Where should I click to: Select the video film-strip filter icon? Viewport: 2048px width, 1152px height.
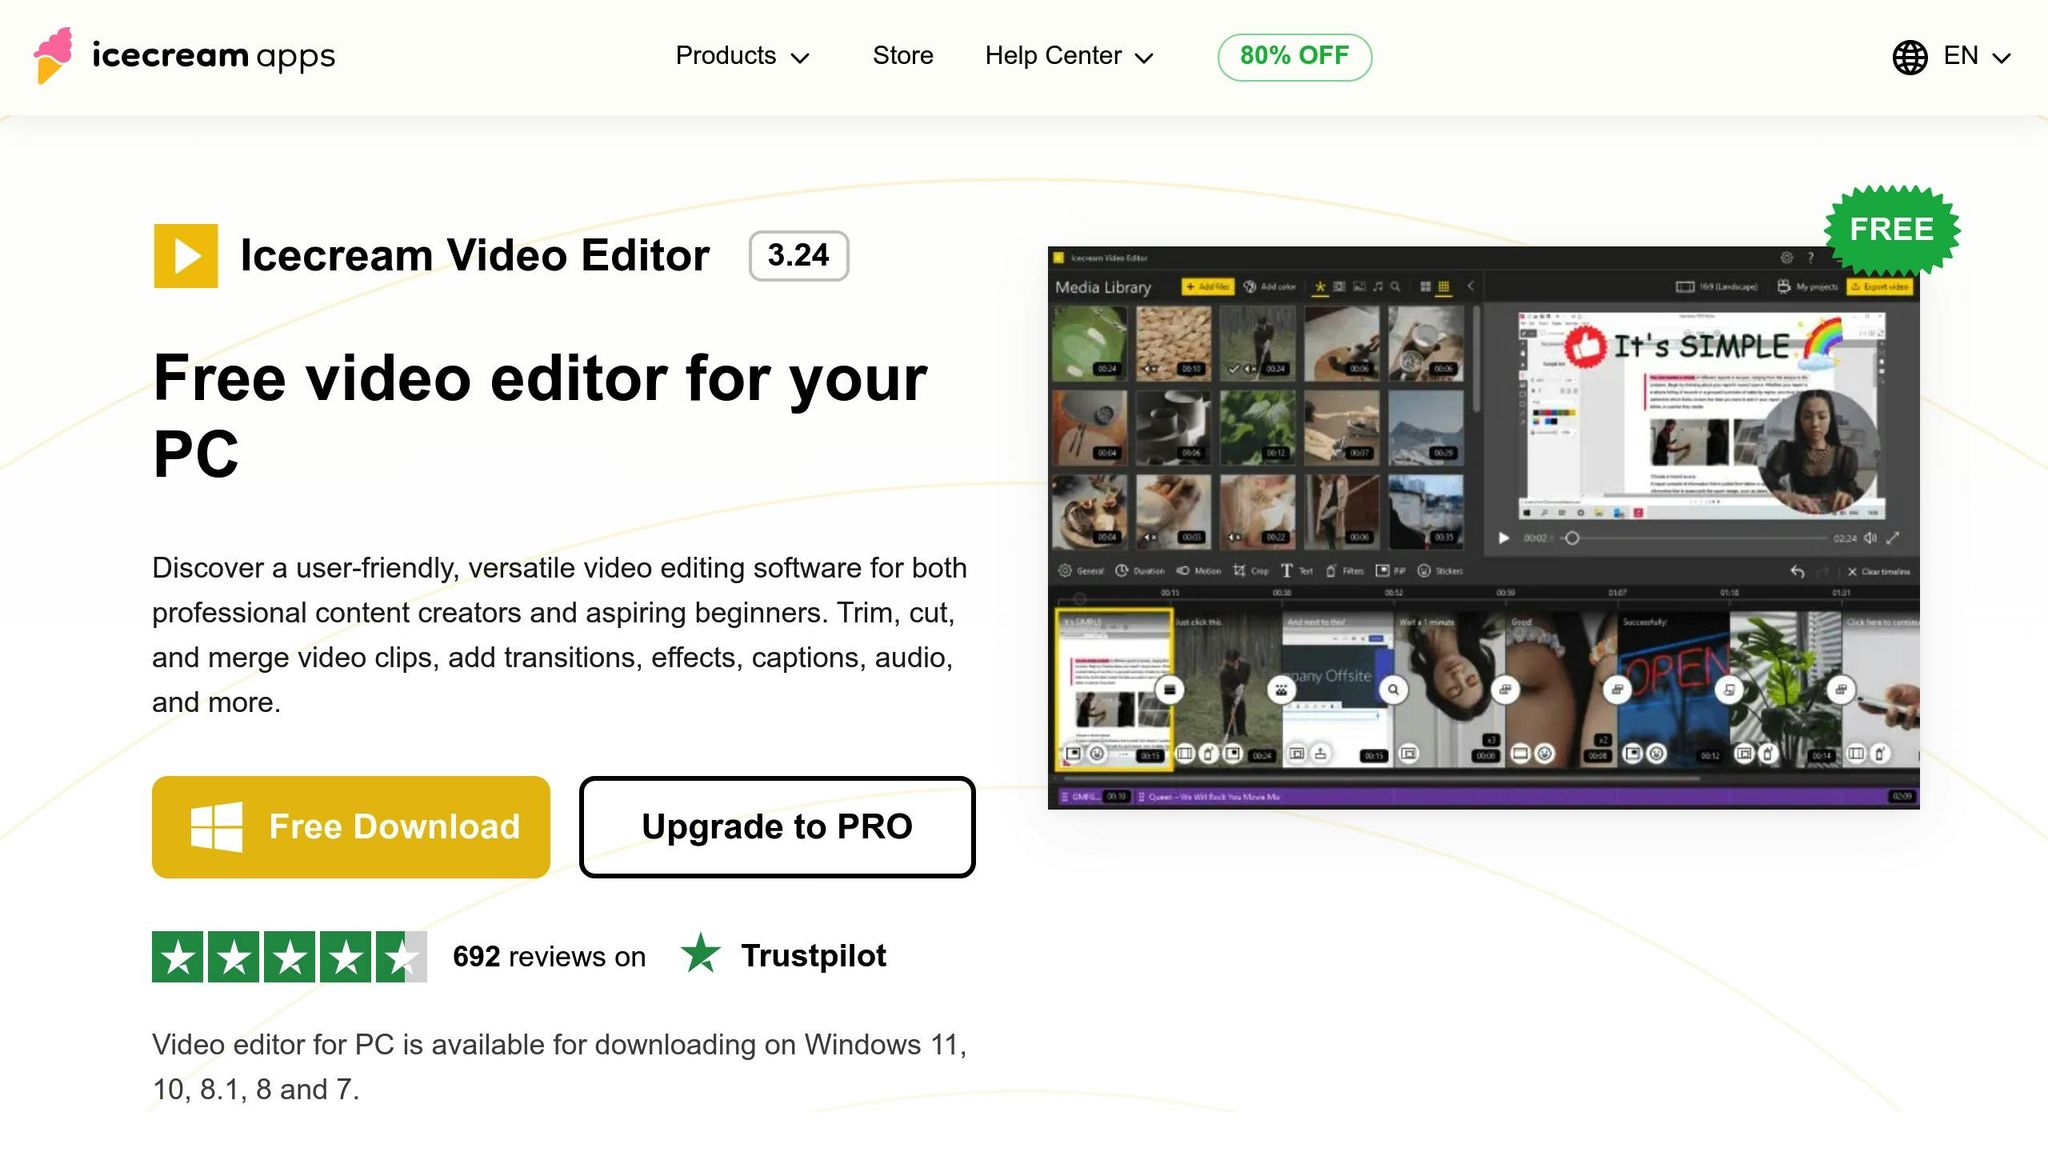click(x=1339, y=287)
